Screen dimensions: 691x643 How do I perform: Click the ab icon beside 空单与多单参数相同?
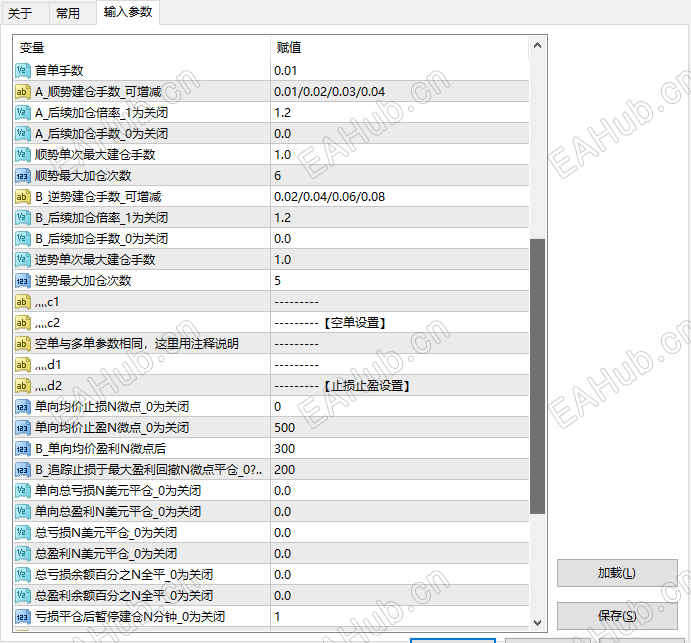[x=22, y=344]
